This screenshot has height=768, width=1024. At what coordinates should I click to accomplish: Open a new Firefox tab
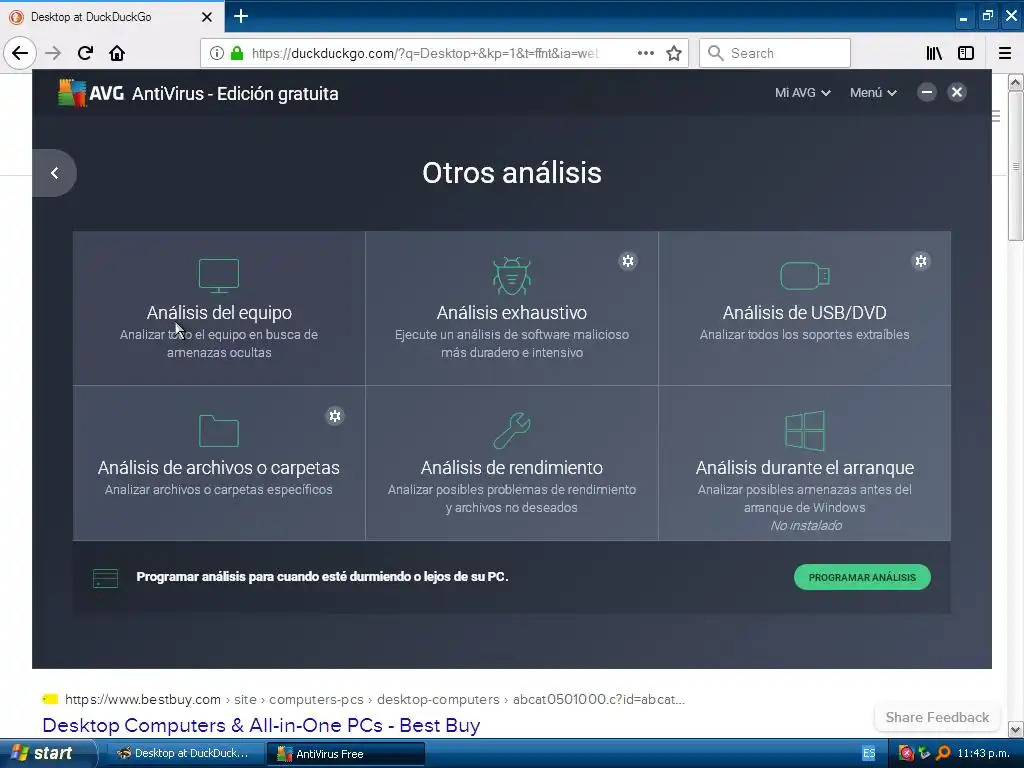tap(241, 16)
